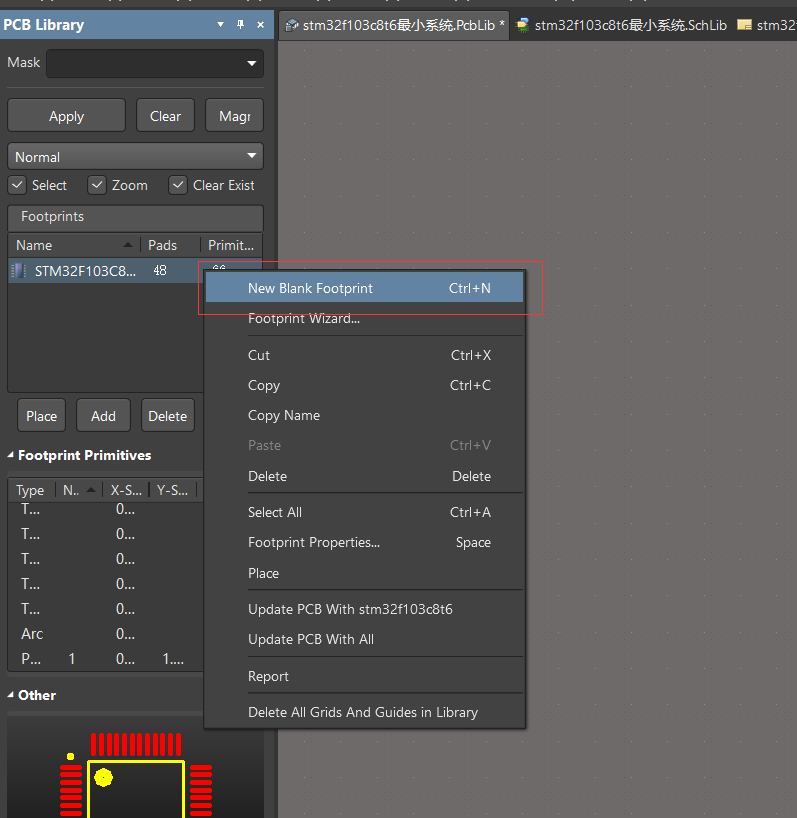The height and width of the screenshot is (818, 797).
Task: Collapse the Other section
Action: point(10,695)
